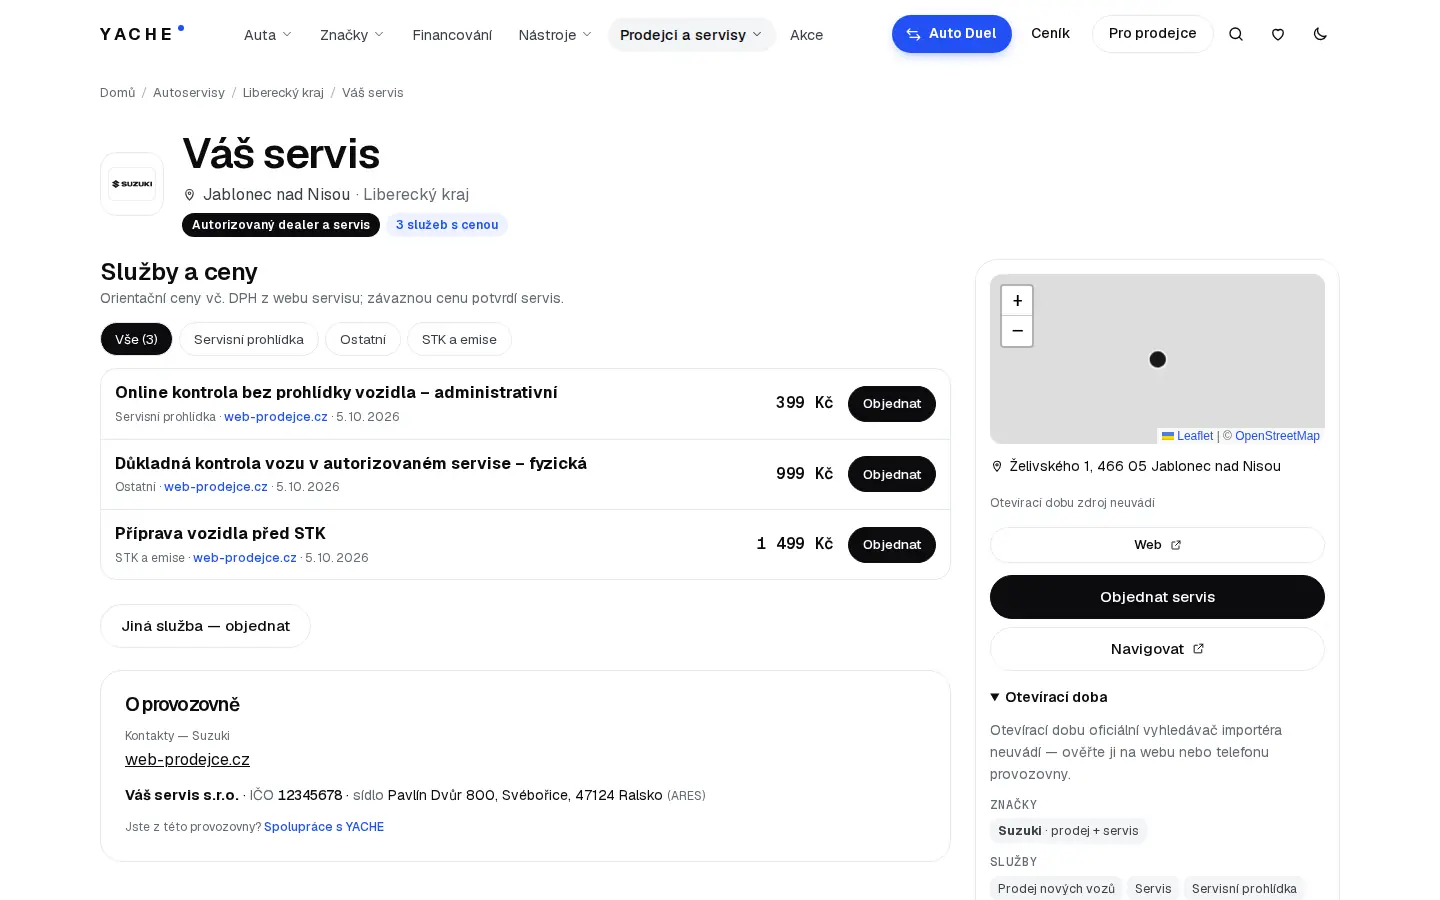Image resolution: width=1440 pixels, height=900 pixels.
Task: Open the dealer Web link button
Action: (x=1157, y=545)
